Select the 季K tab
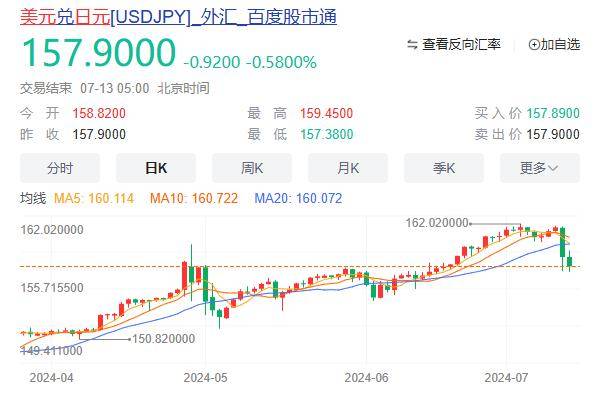 (x=444, y=168)
